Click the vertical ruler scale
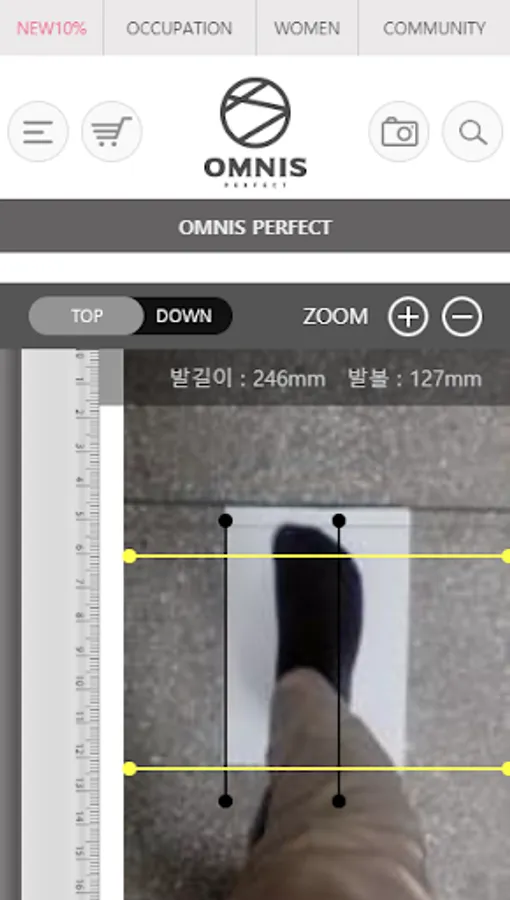510x900 pixels. pos(87,624)
